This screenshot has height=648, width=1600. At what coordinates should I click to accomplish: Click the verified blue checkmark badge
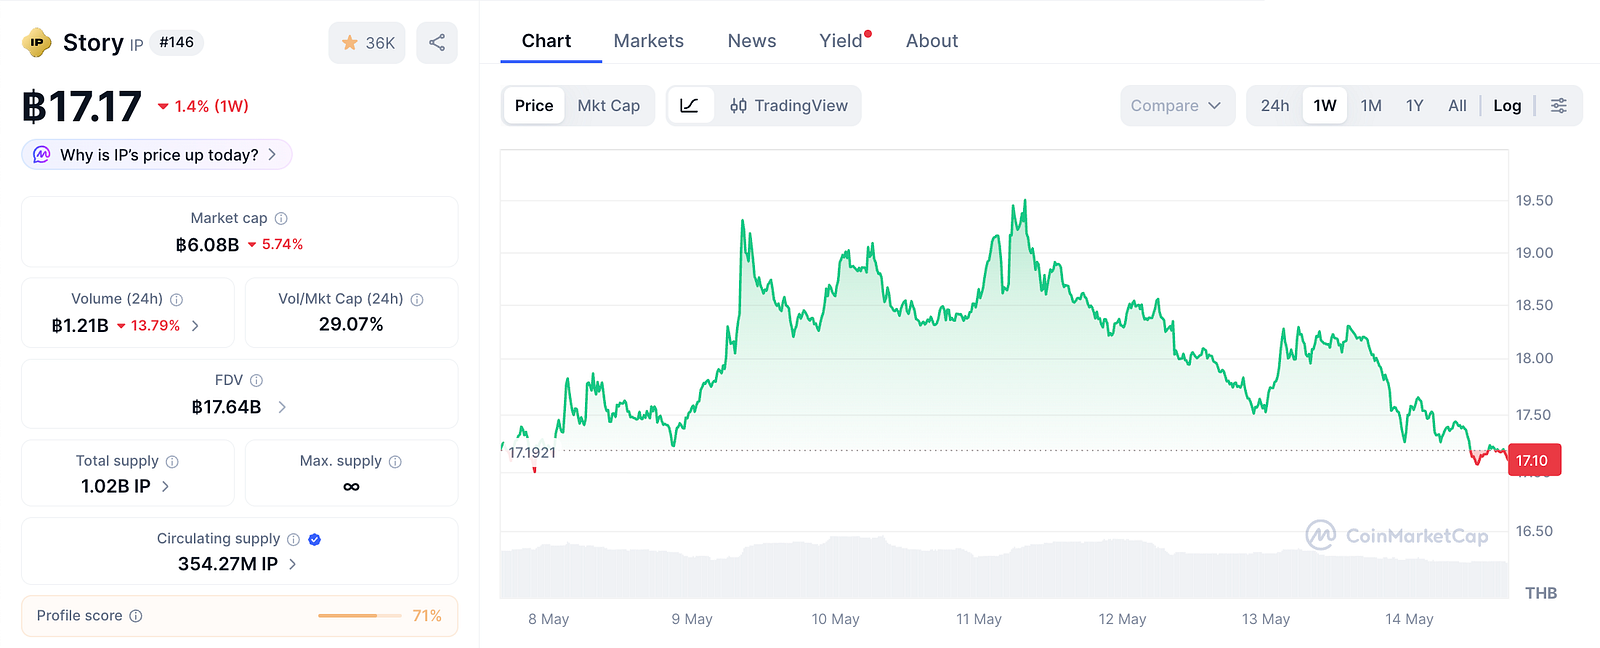315,539
